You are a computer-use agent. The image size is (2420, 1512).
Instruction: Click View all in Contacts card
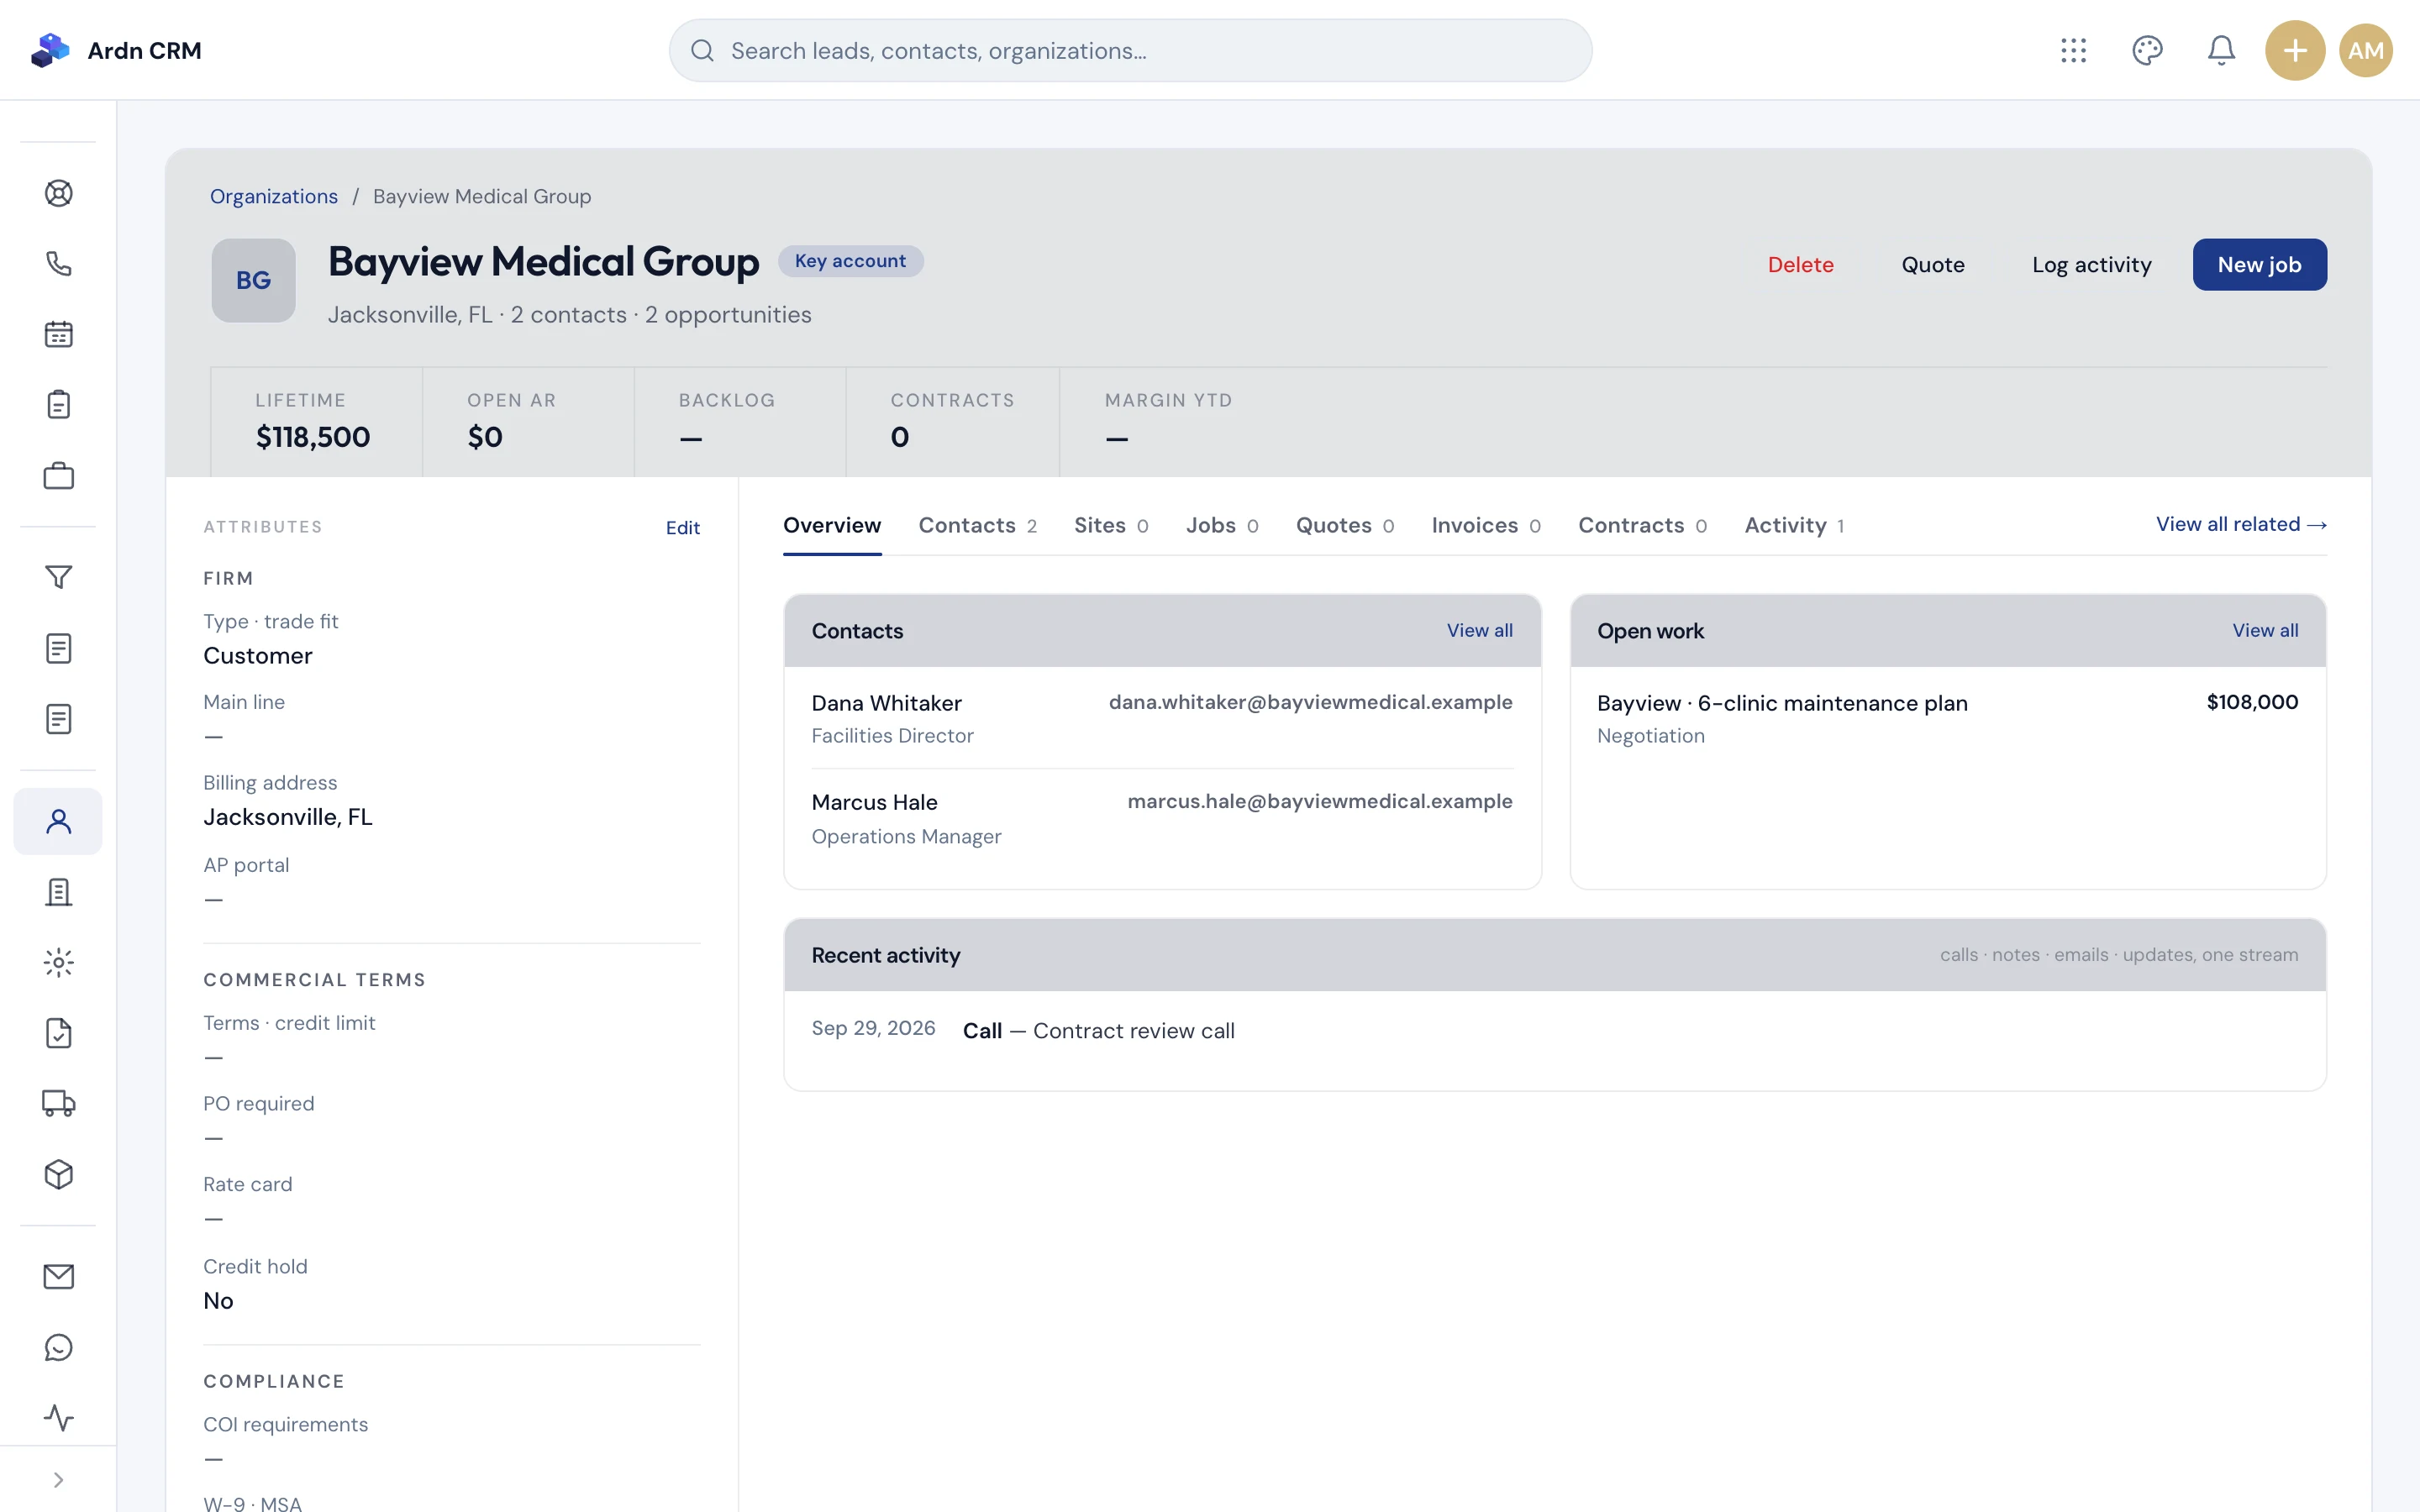pyautogui.click(x=1479, y=631)
